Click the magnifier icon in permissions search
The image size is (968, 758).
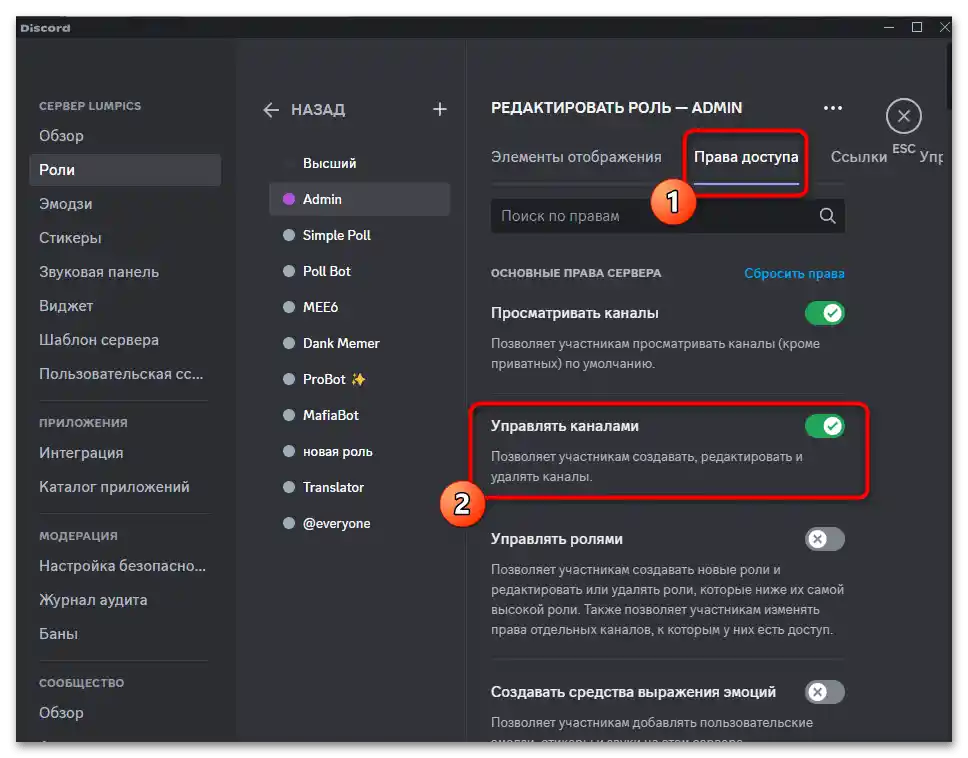point(827,216)
